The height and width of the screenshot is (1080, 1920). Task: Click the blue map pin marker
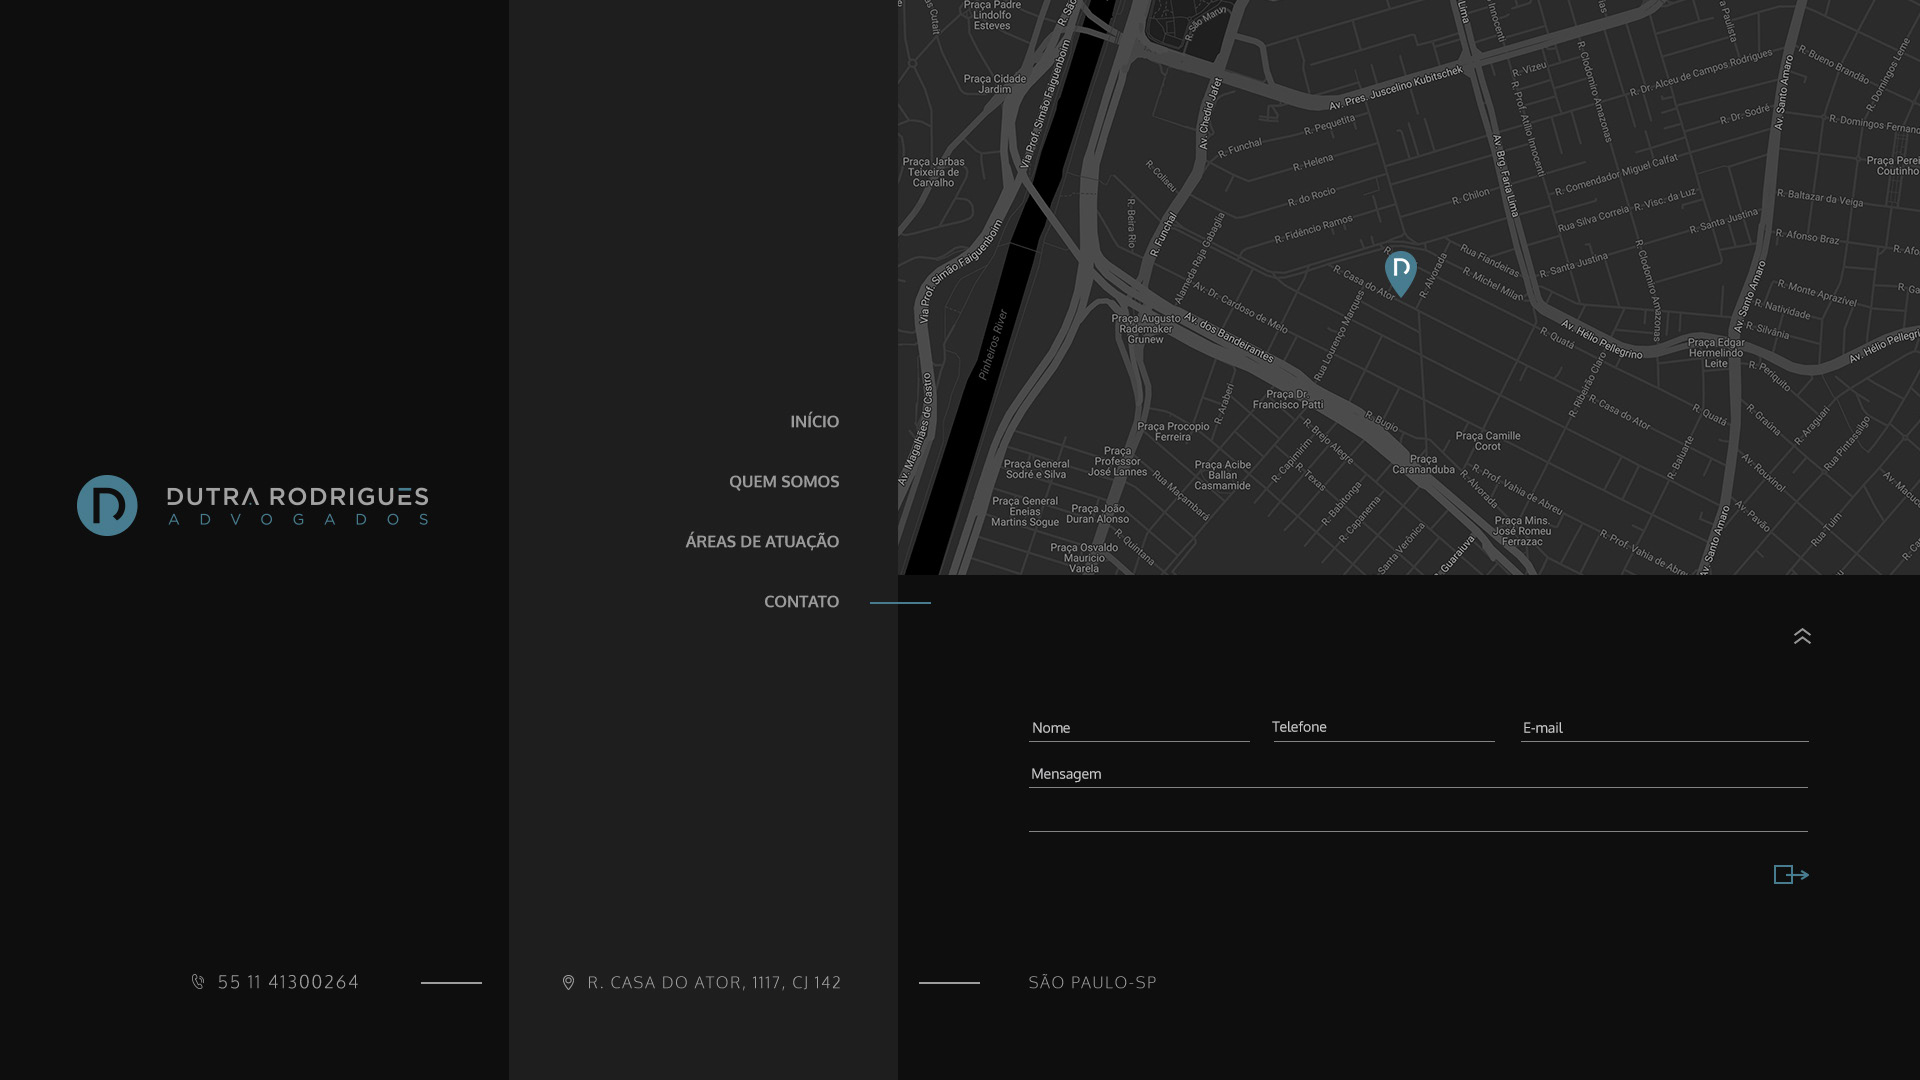pyautogui.click(x=1400, y=271)
